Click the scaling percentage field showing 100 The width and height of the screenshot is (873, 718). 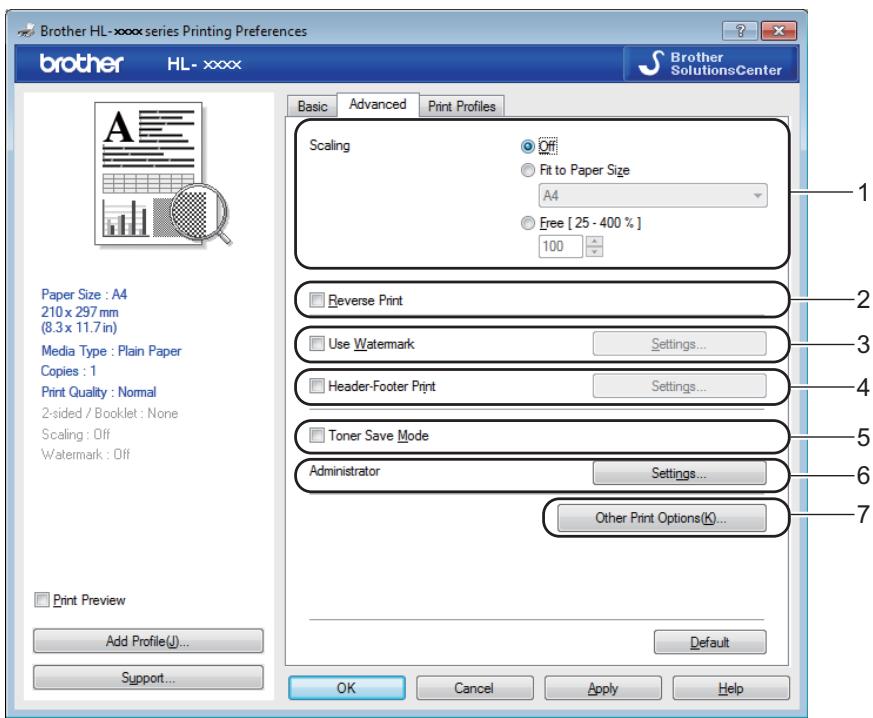pyautogui.click(x=561, y=246)
